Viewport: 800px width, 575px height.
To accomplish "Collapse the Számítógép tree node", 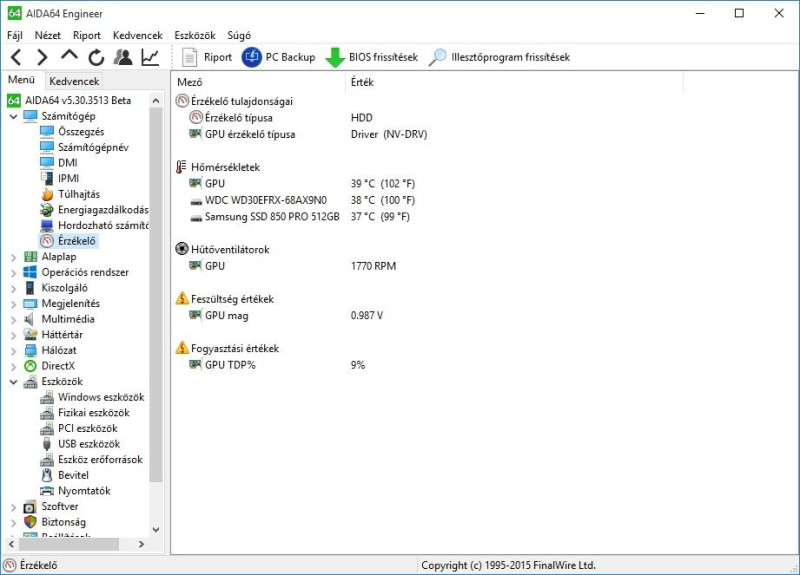I will 14,116.
